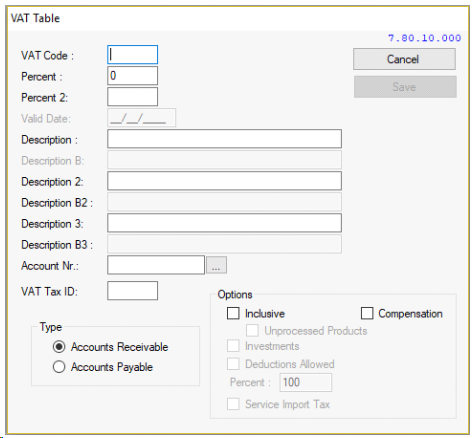Choose Accounts Payable radio option

click(x=59, y=367)
